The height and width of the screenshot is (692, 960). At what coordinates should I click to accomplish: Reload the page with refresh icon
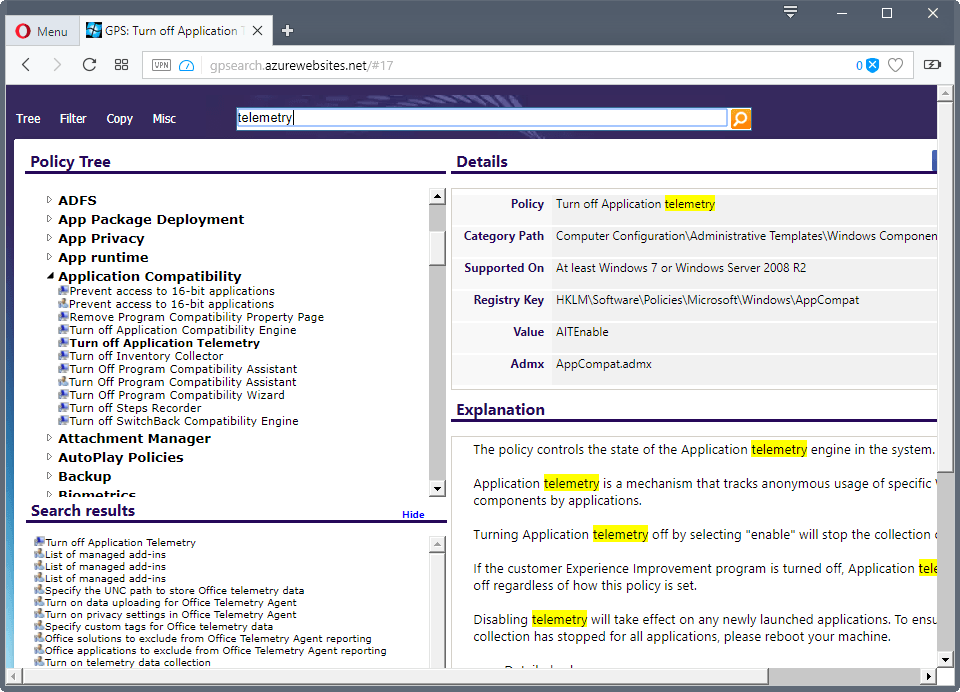[x=89, y=65]
